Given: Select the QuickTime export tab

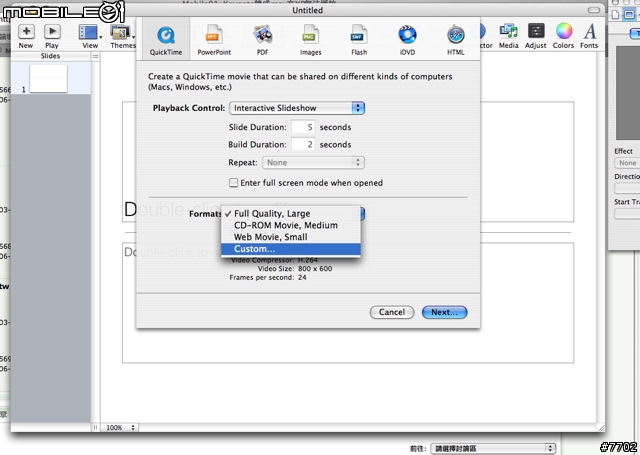Looking at the screenshot, I should pos(166,40).
